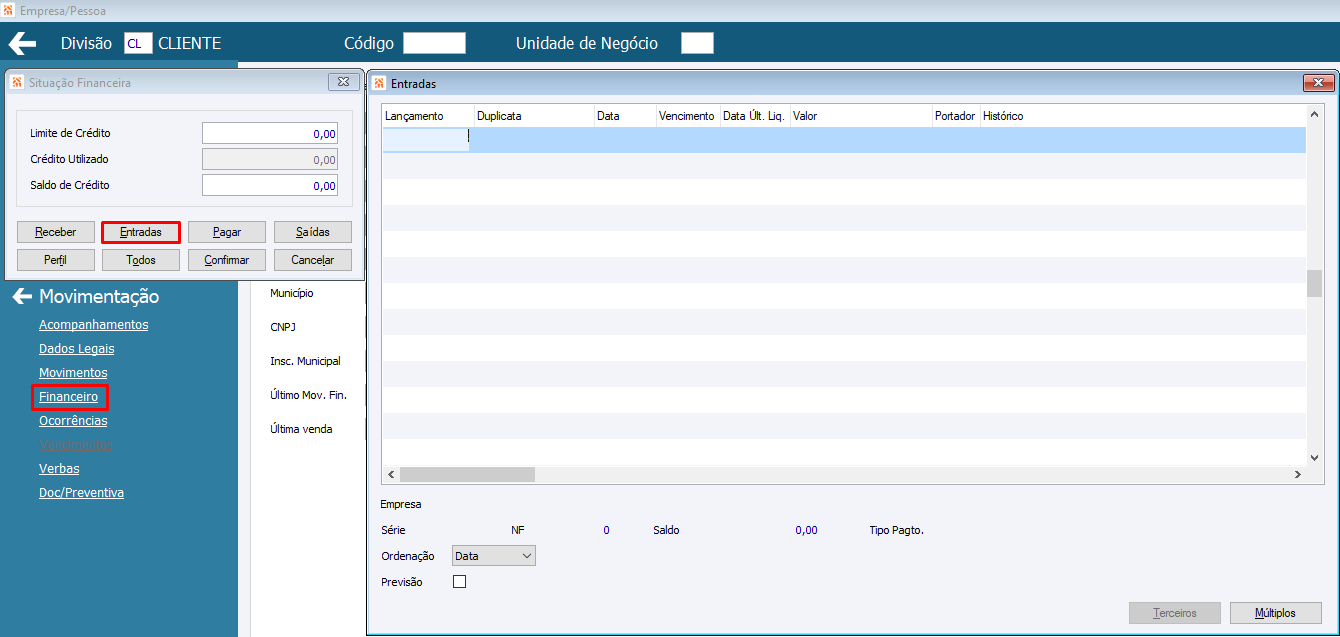Viewport: 1340px width, 637px height.
Task: Click the Saídas button
Action: click(x=313, y=232)
